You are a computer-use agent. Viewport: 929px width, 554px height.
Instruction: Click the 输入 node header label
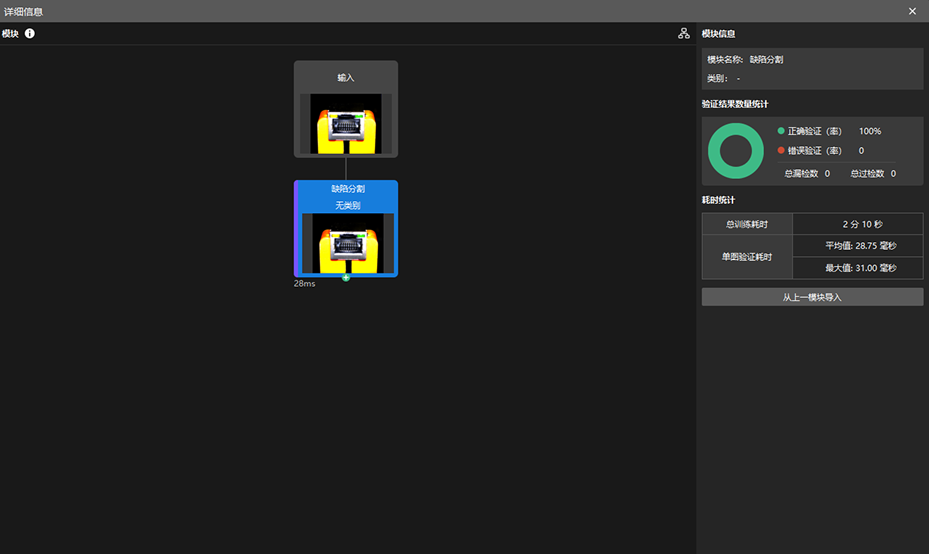(346, 78)
